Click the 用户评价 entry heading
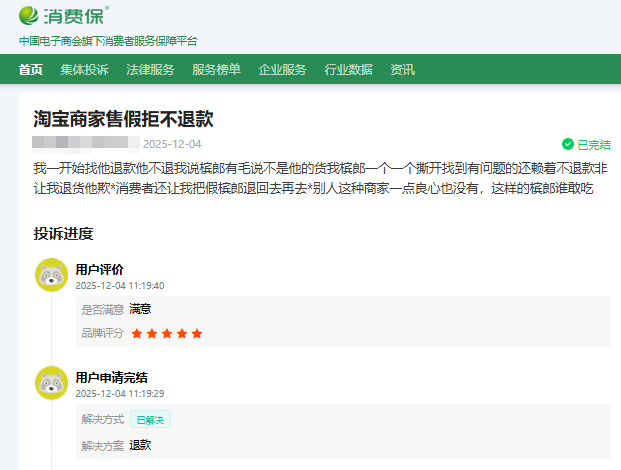This screenshot has width=621, height=470. coord(100,269)
